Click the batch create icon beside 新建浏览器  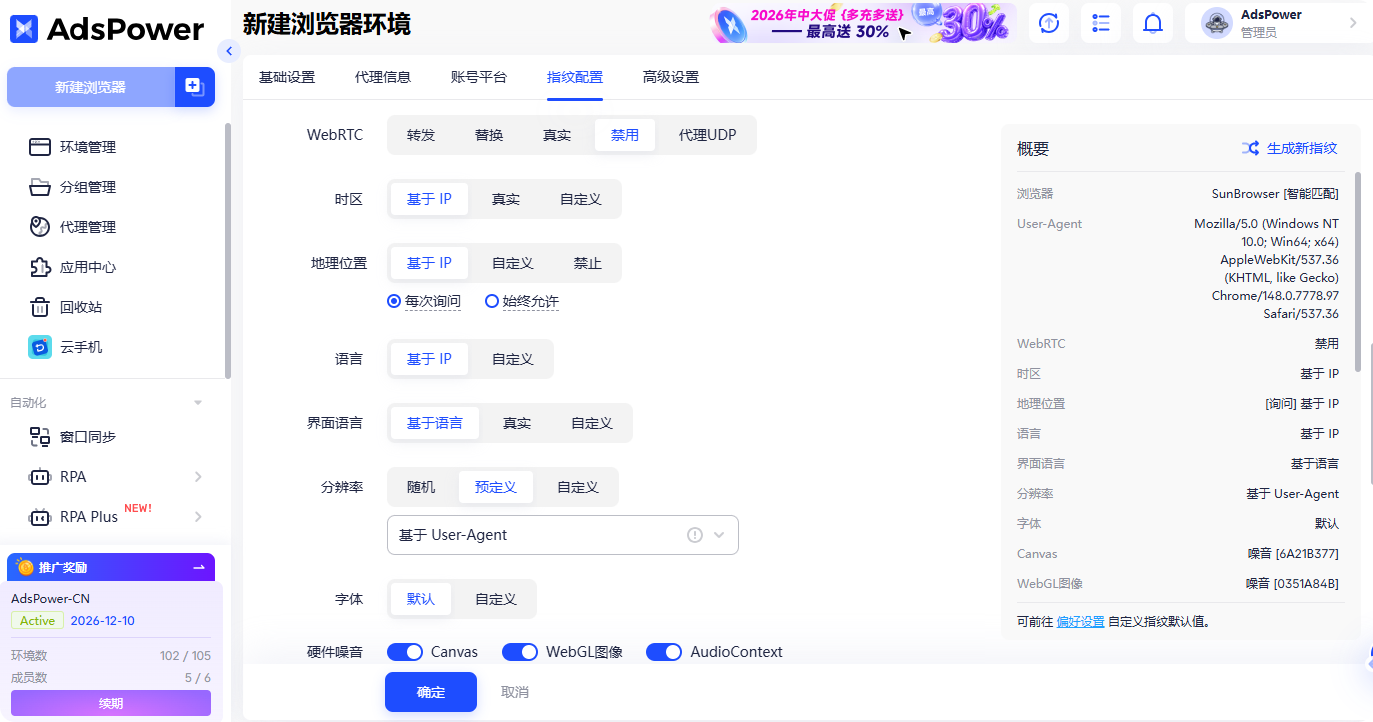(194, 87)
